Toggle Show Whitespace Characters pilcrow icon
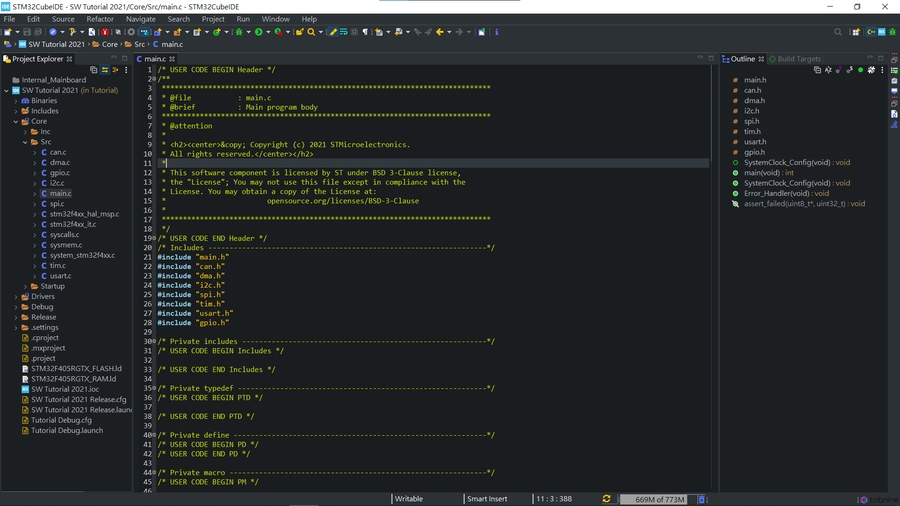This screenshot has height=506, width=900. pyautogui.click(x=365, y=32)
